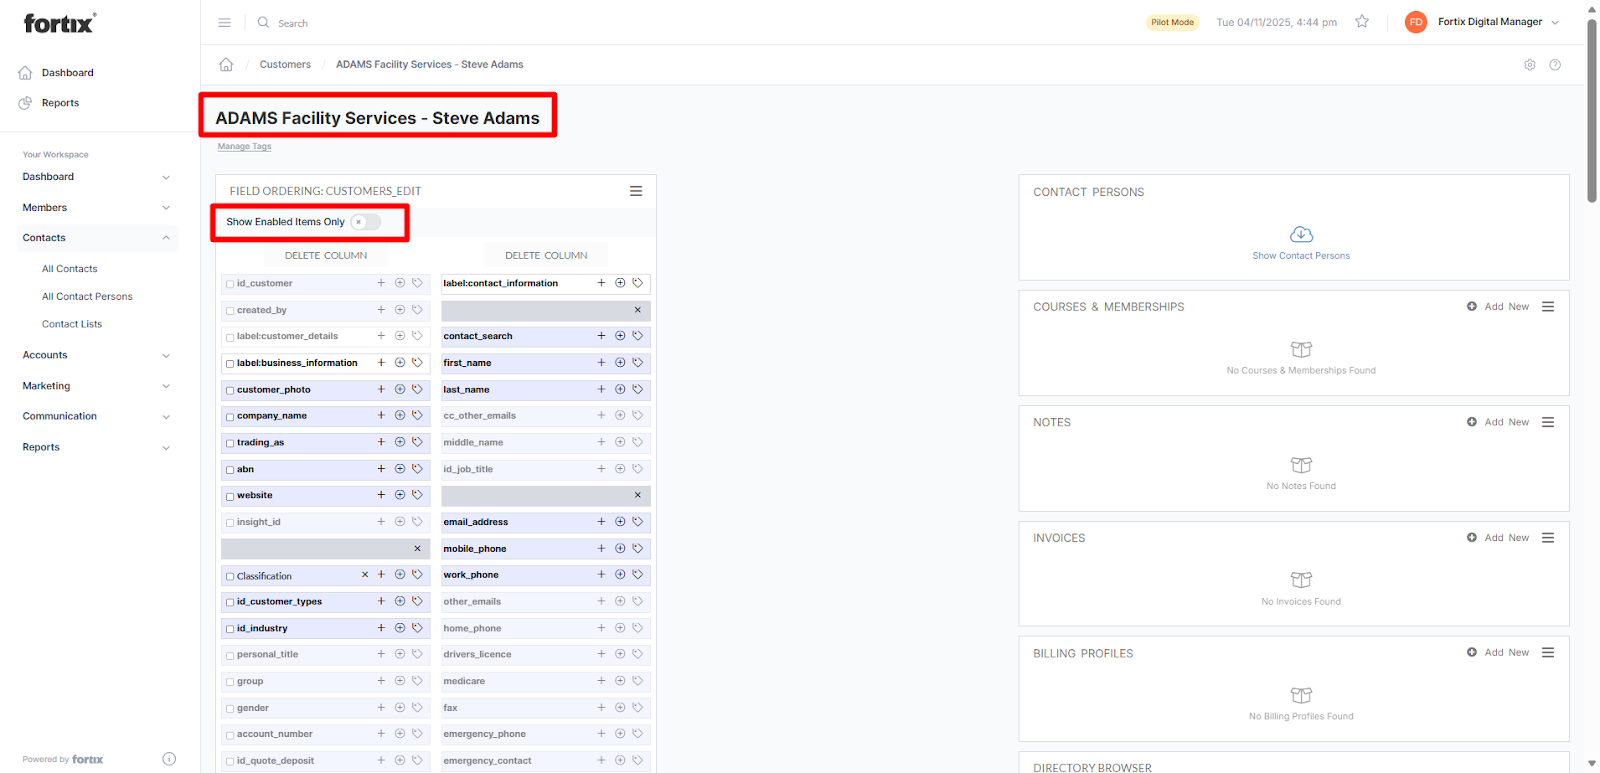Click the home breadcrumb icon
Viewport: 1600px width, 773px height.
click(x=226, y=65)
